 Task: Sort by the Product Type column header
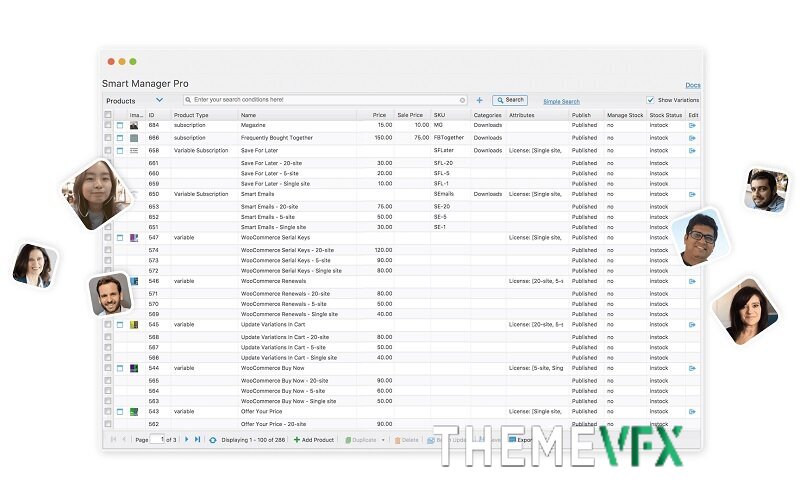(191, 115)
